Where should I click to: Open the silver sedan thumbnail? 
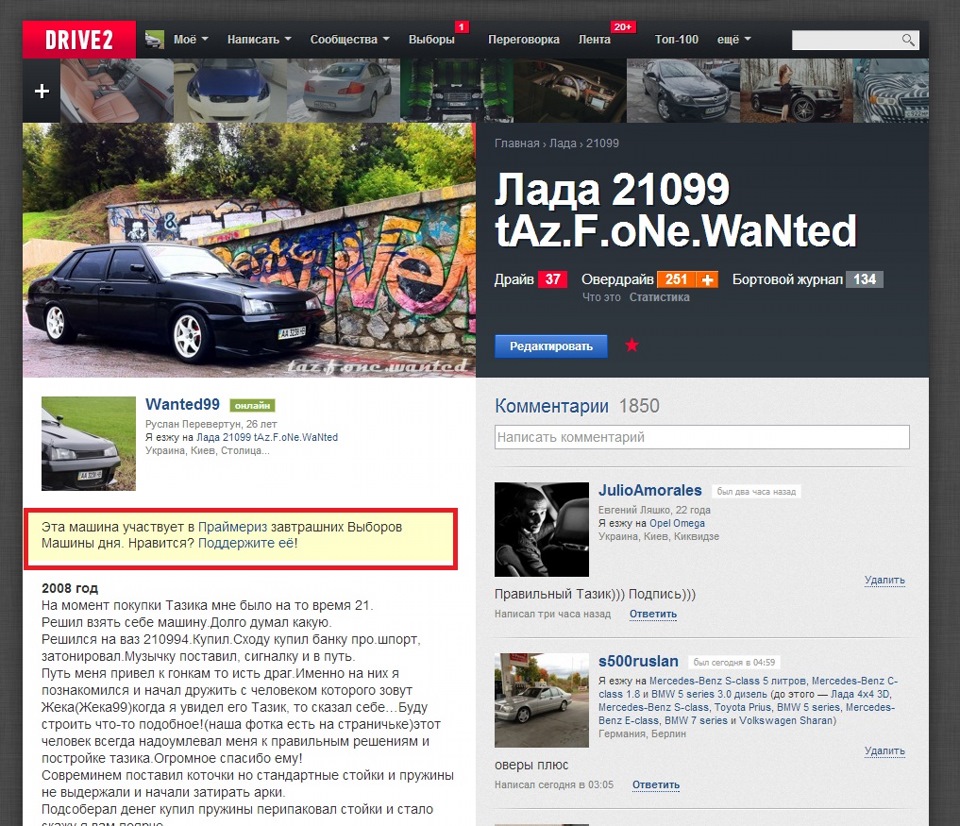click(x=343, y=91)
